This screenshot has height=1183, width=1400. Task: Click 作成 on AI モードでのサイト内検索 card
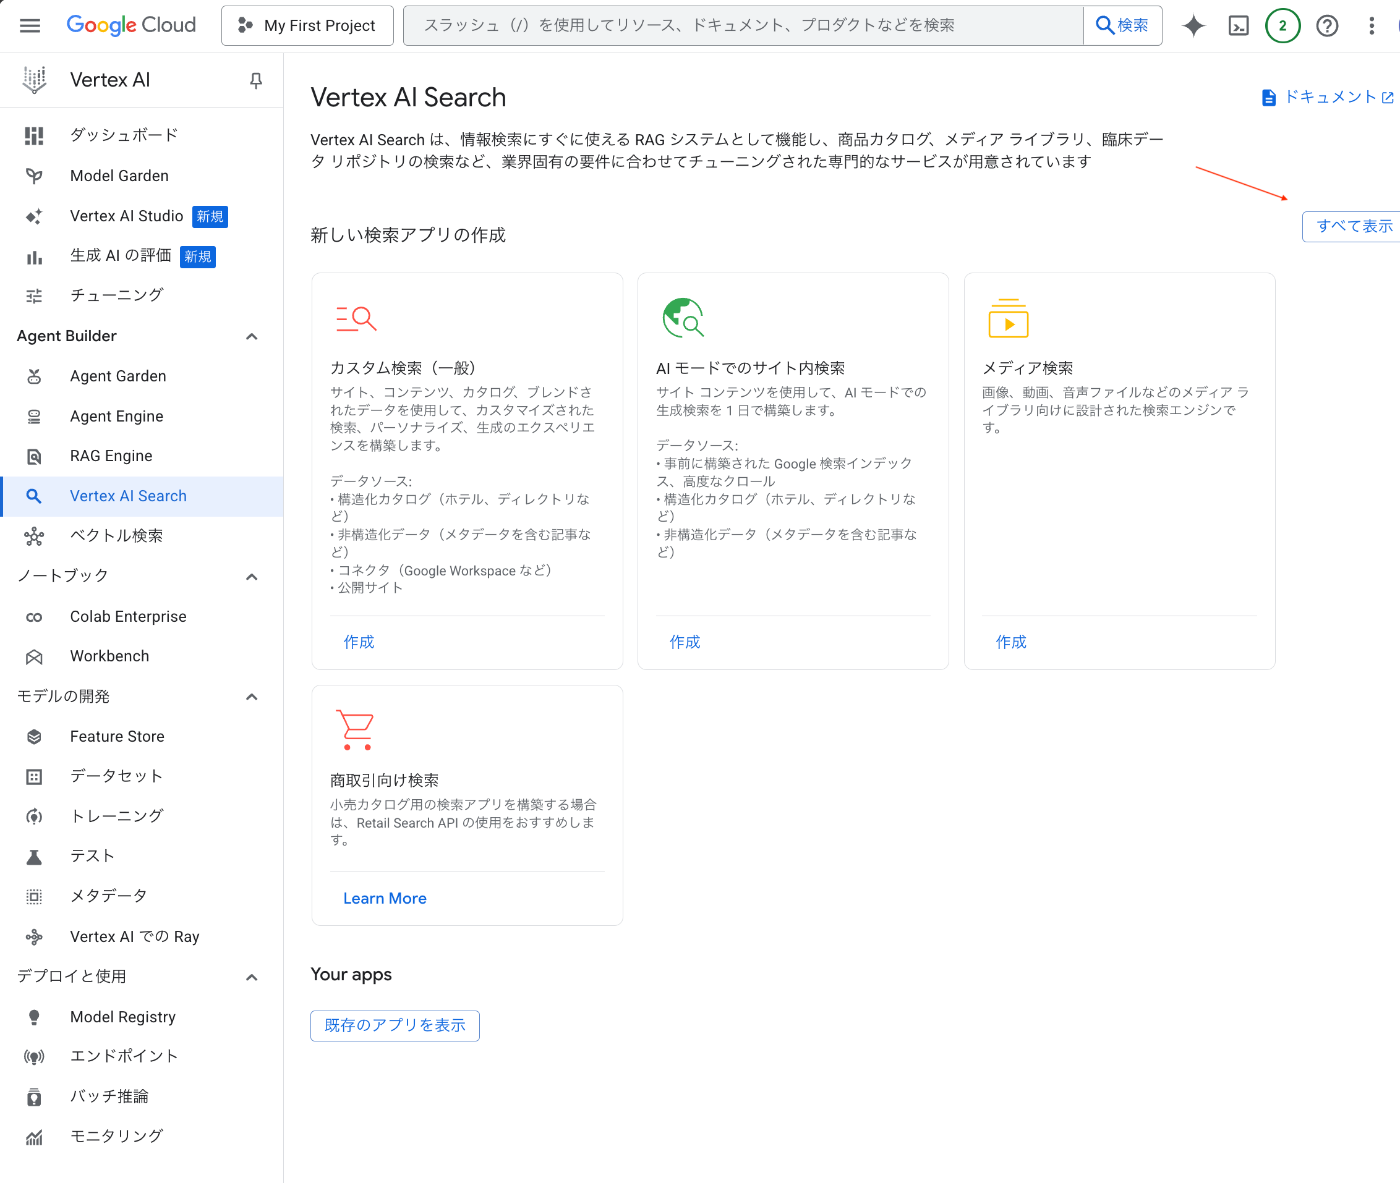coord(685,642)
